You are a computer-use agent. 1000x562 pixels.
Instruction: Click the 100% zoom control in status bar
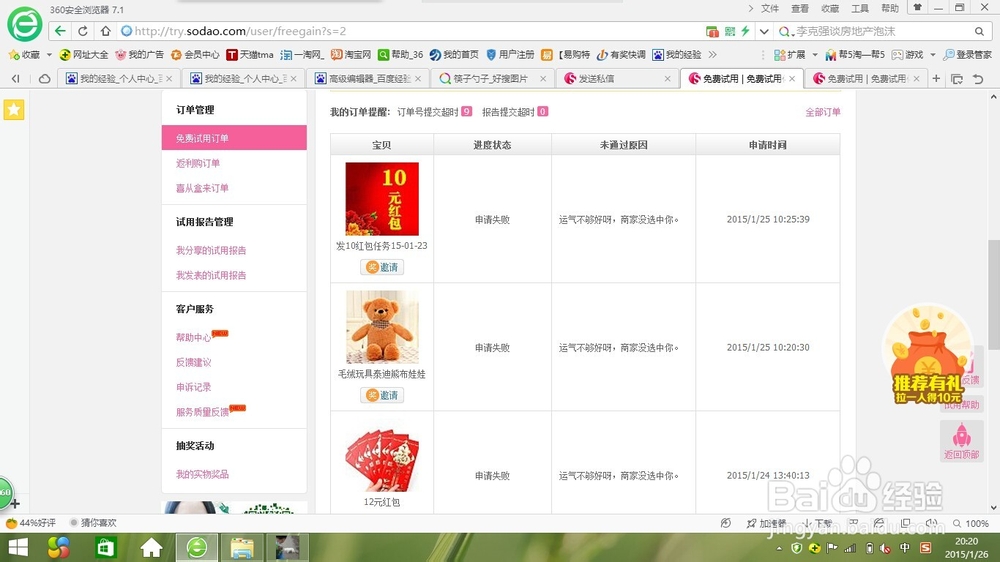click(971, 523)
